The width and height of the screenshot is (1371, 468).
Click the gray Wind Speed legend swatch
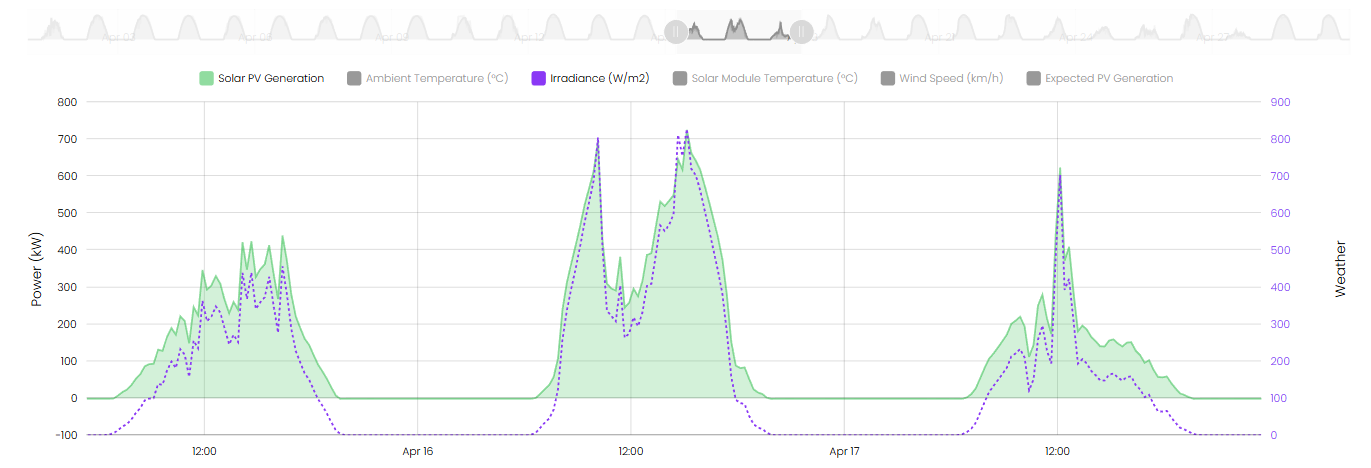pos(888,78)
